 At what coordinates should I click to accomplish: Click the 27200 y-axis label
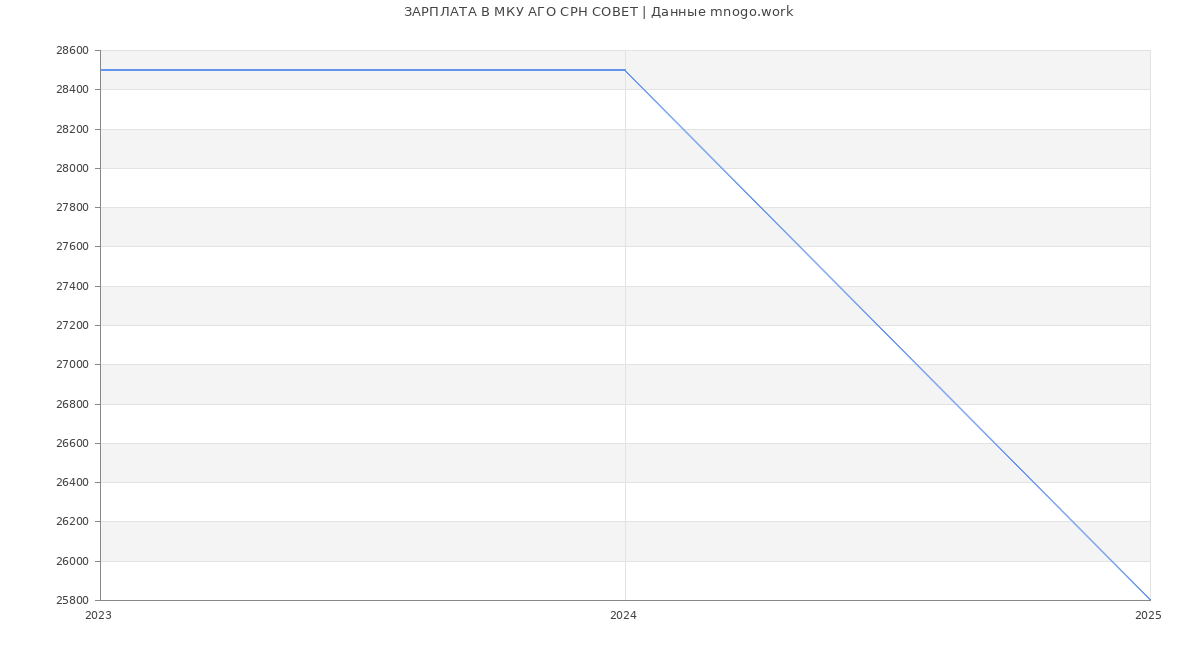click(x=72, y=326)
